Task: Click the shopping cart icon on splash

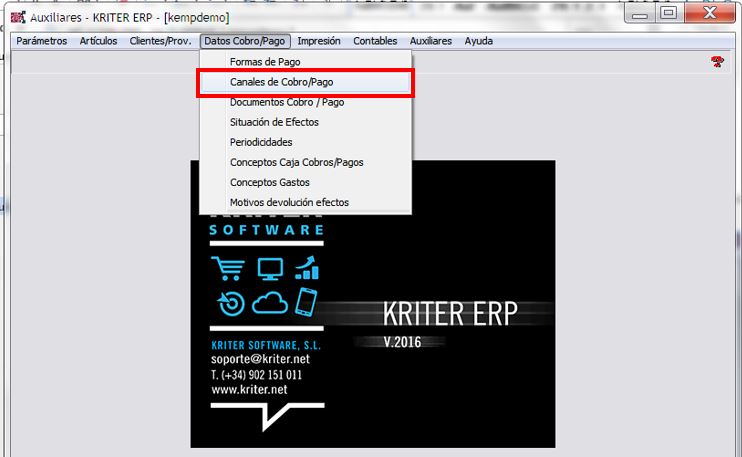Action: coord(229,268)
